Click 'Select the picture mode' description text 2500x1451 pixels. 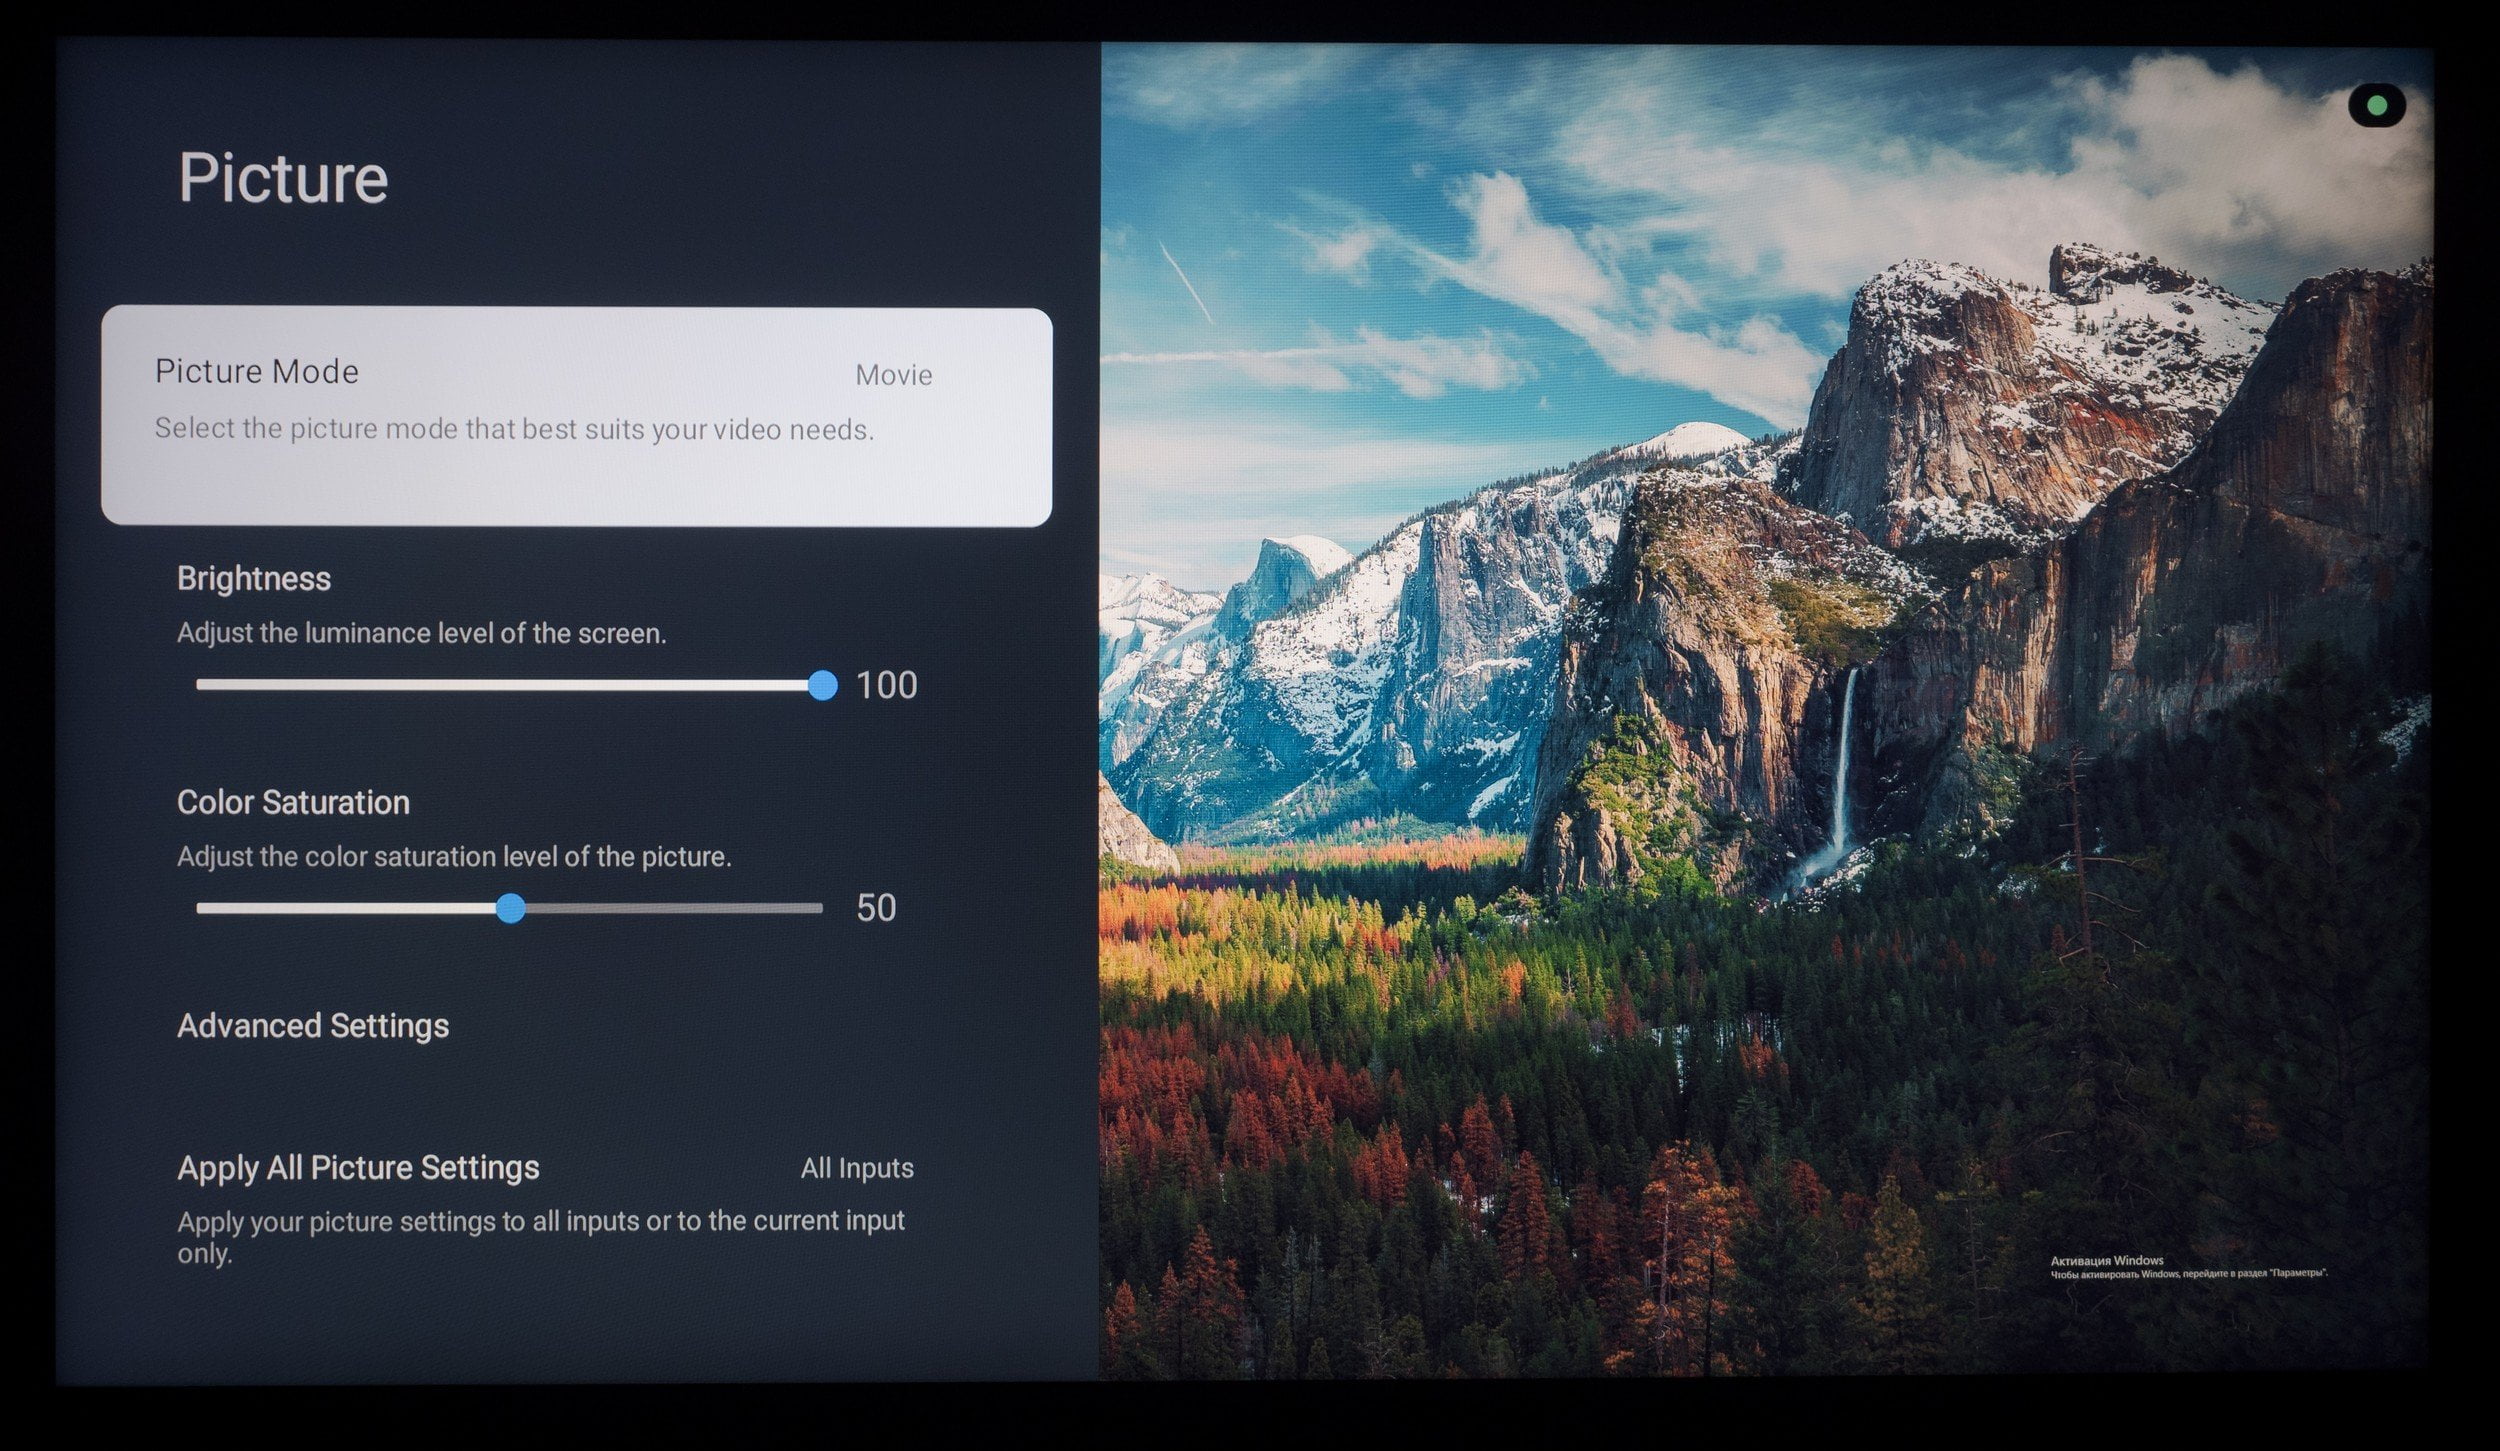pos(514,430)
